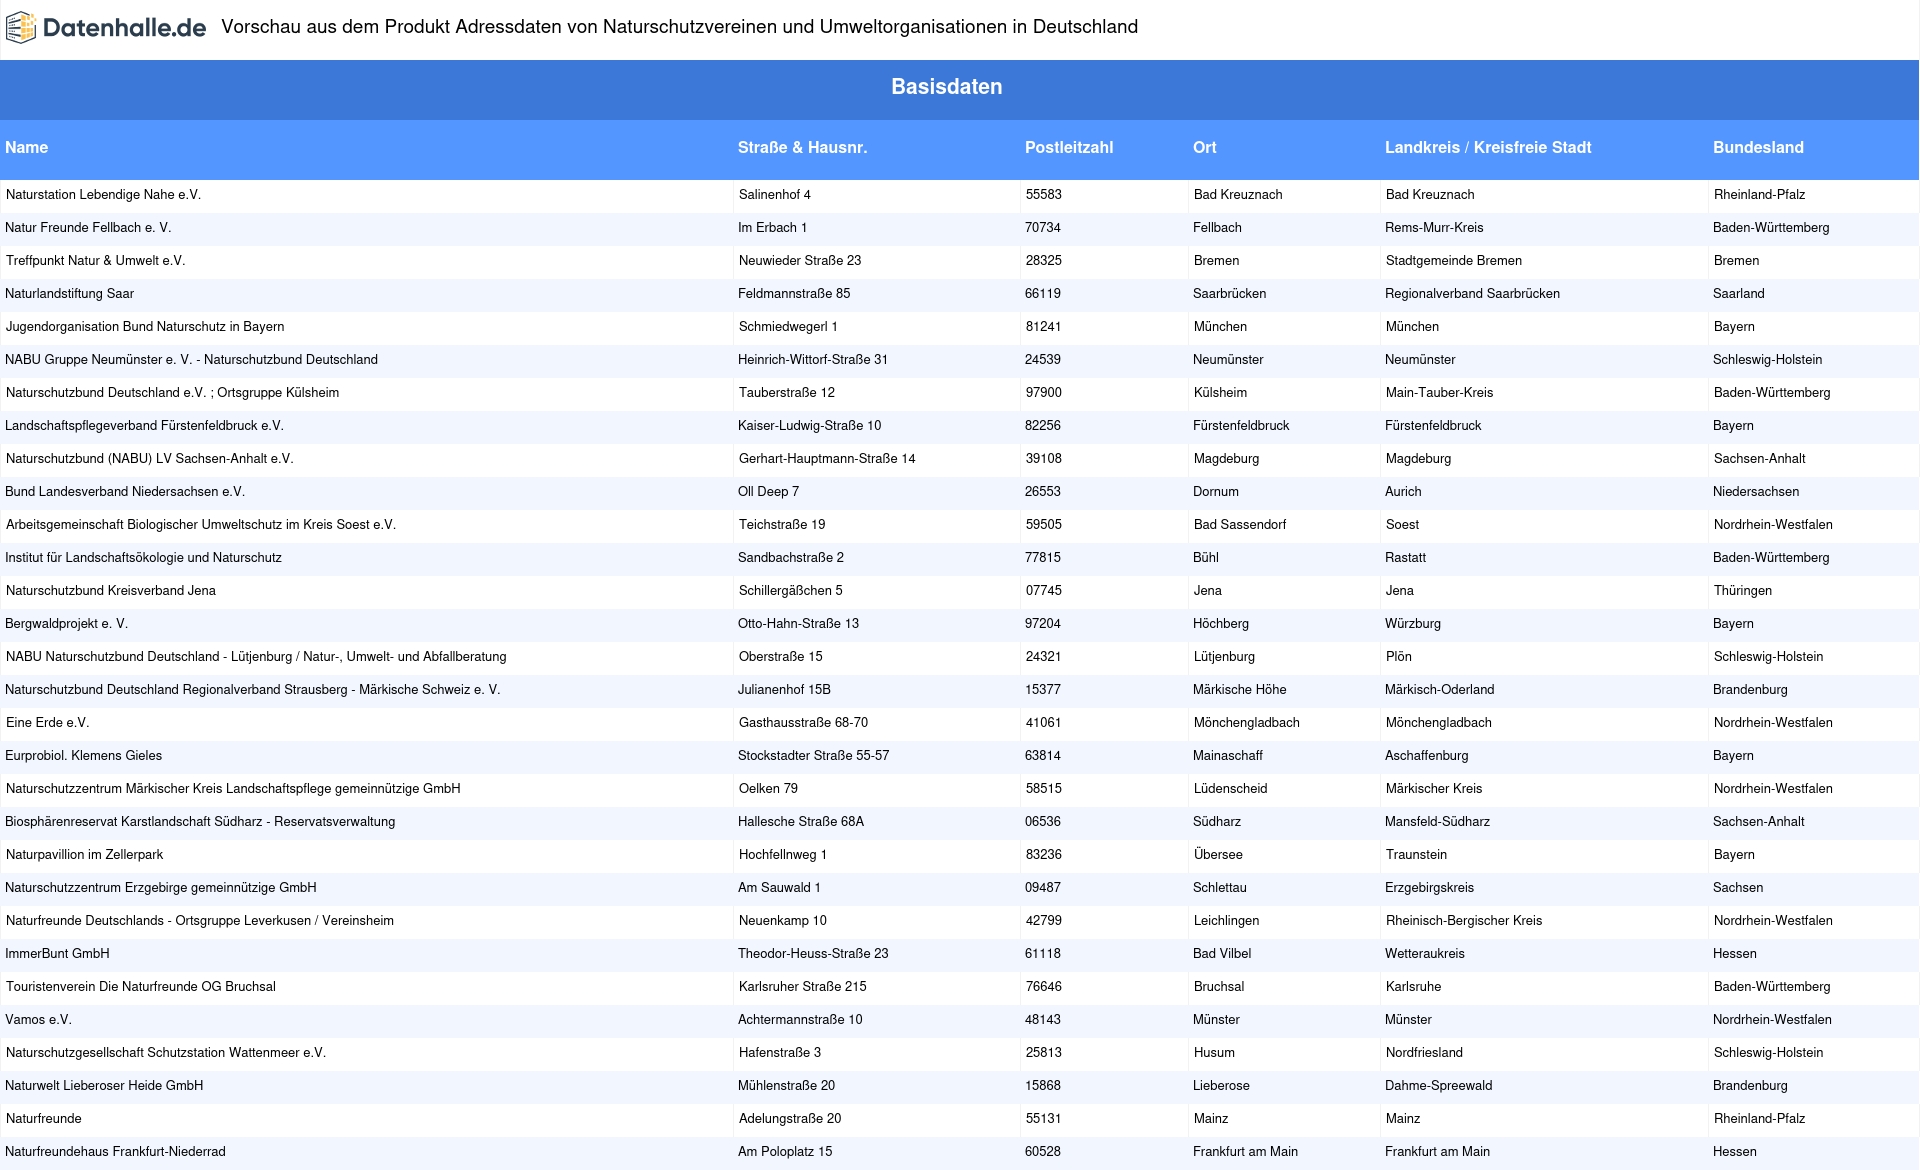Select postal code 81241

(1044, 327)
